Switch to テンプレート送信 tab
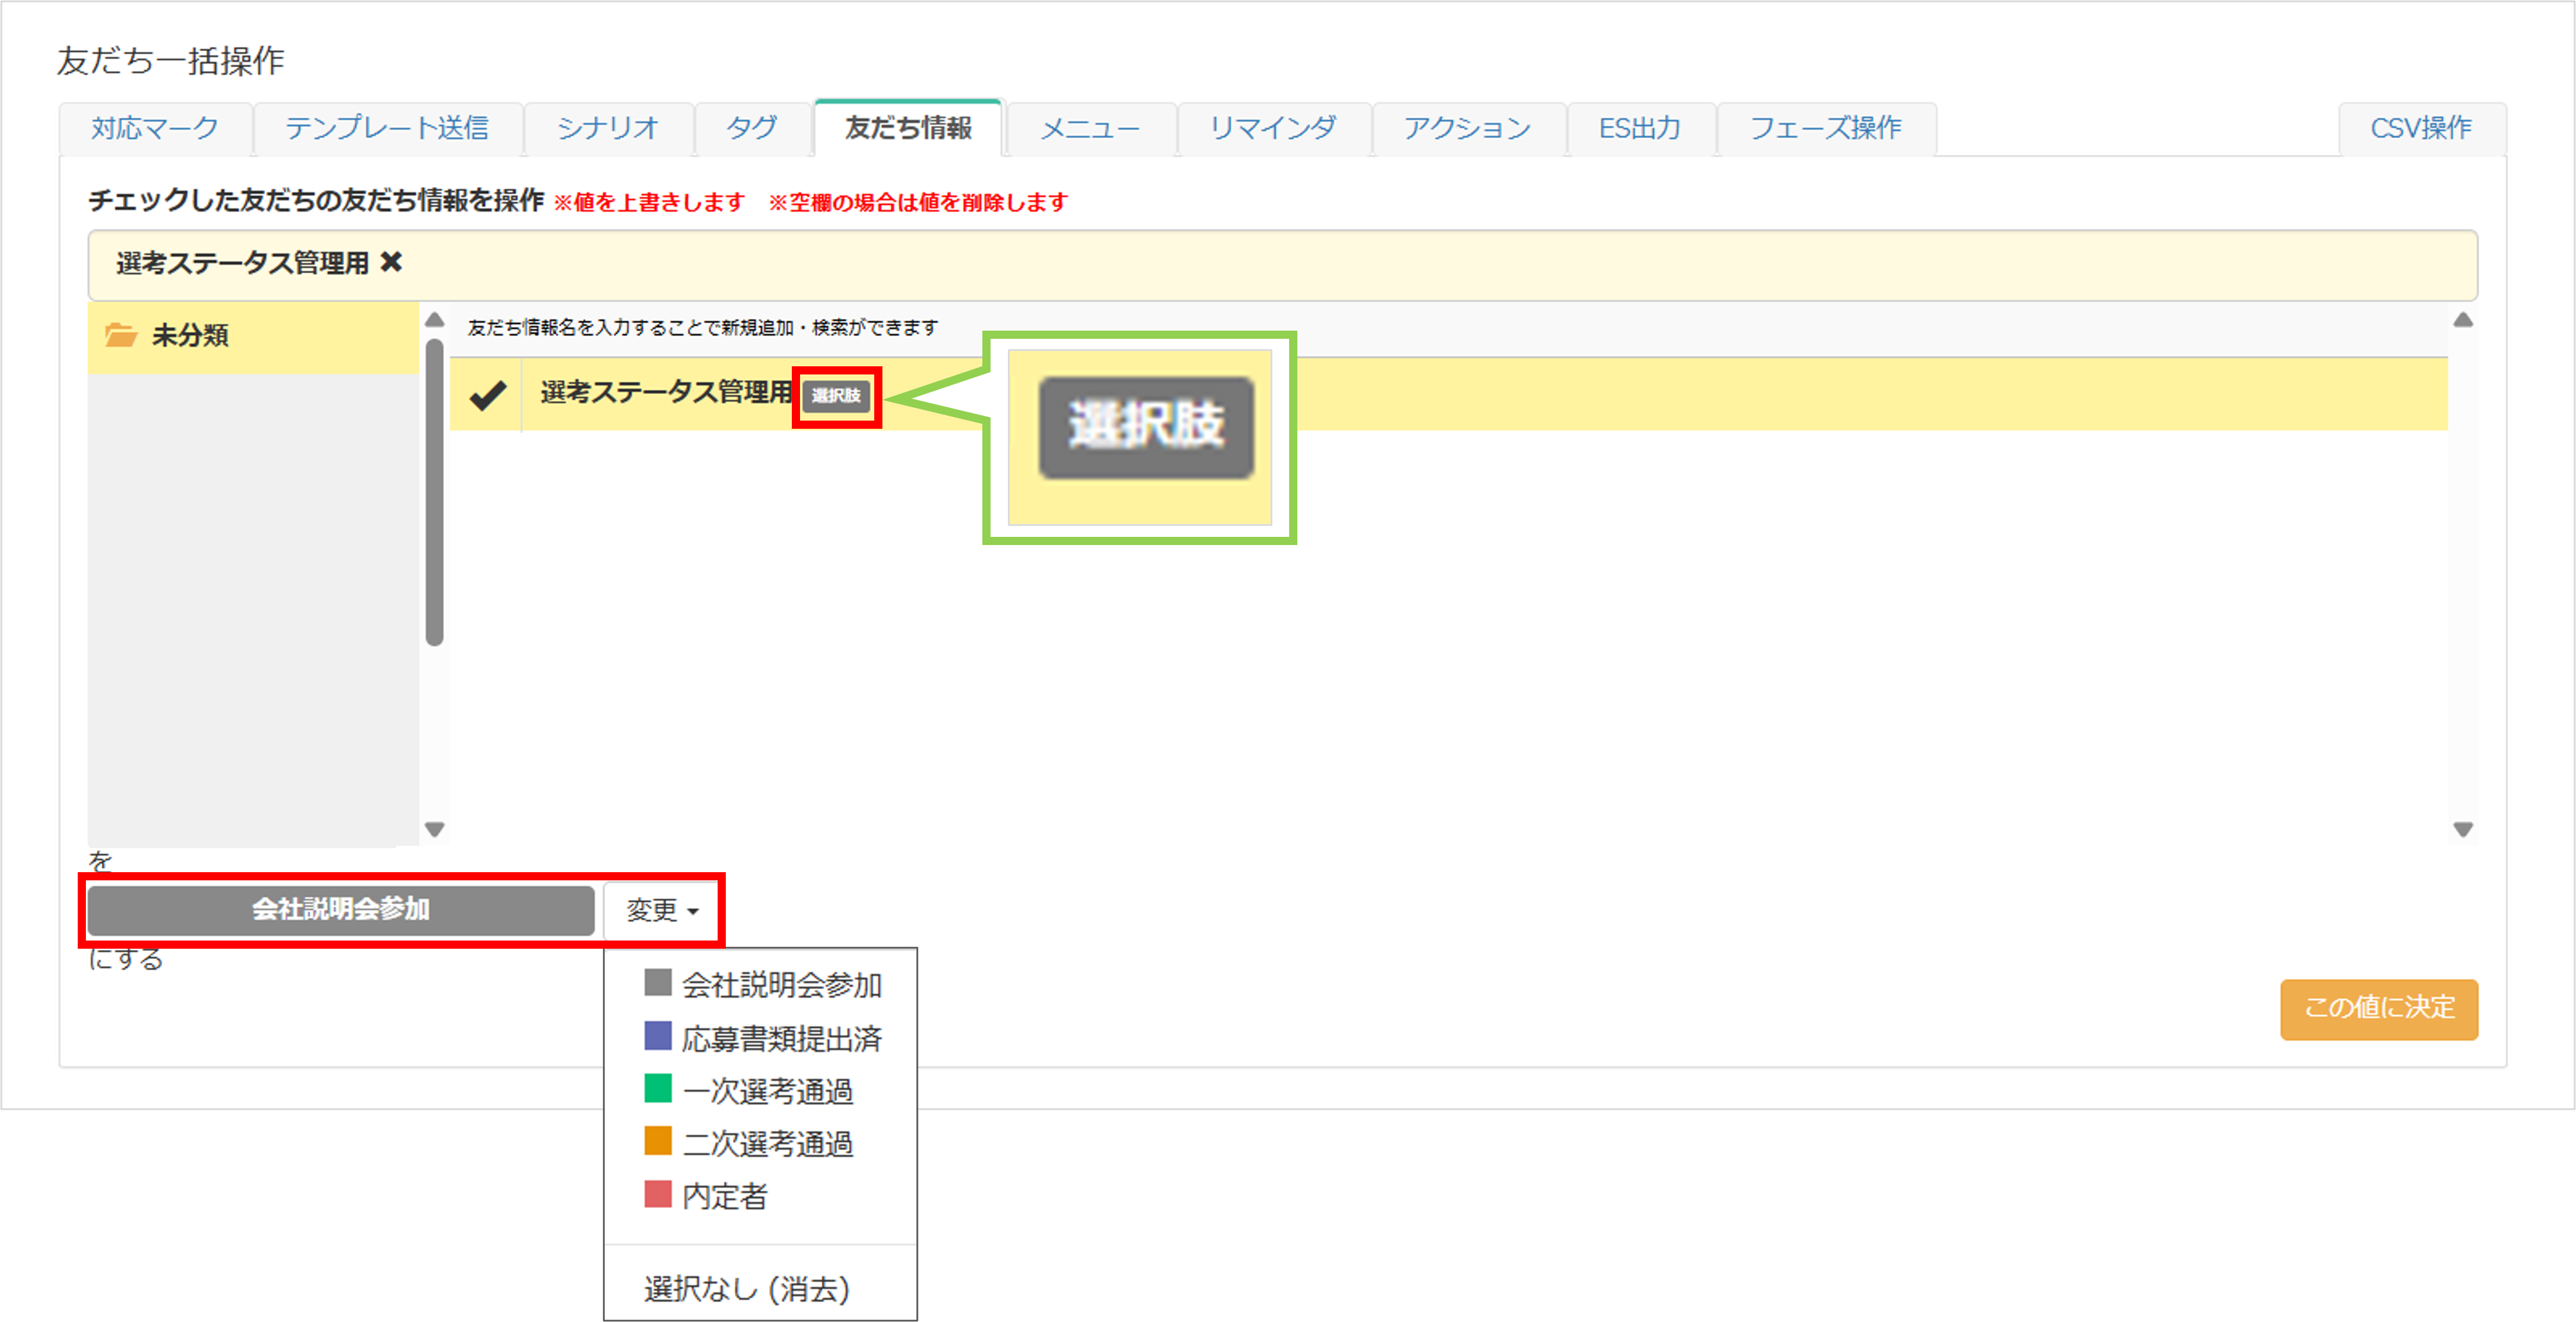Screen dimensions: 2576x1322 [x=387, y=128]
